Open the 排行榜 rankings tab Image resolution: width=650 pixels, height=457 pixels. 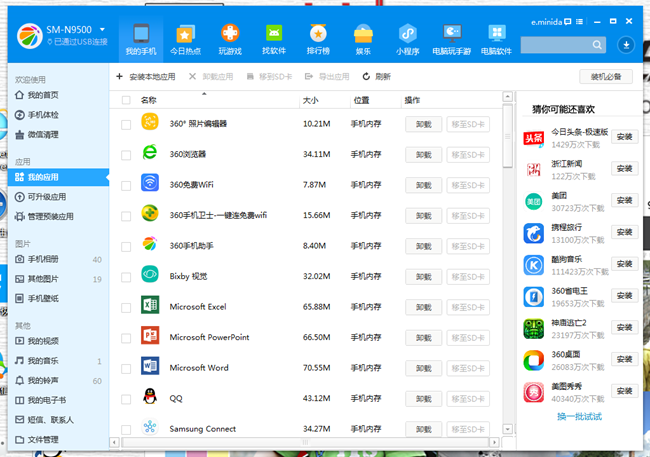(318, 40)
